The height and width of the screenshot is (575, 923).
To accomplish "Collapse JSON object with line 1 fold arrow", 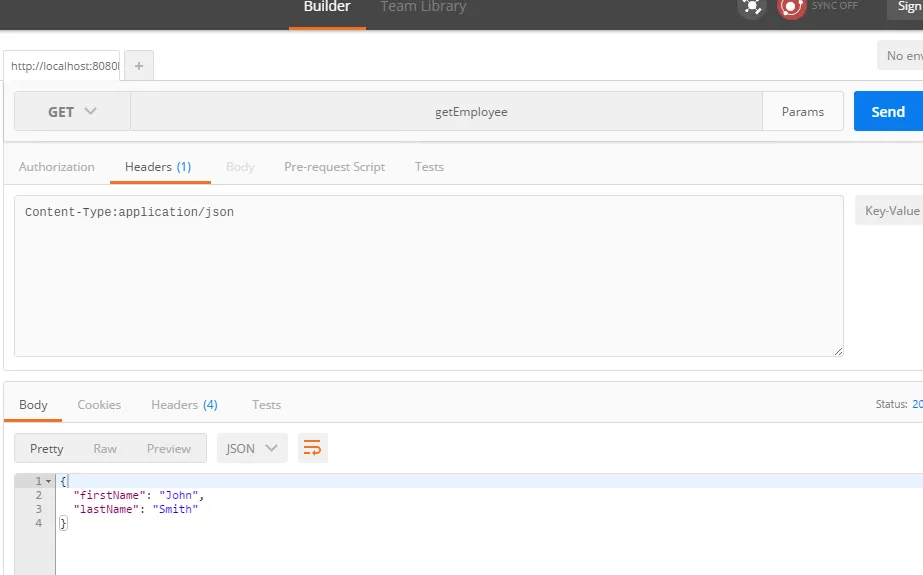I will tap(49, 481).
